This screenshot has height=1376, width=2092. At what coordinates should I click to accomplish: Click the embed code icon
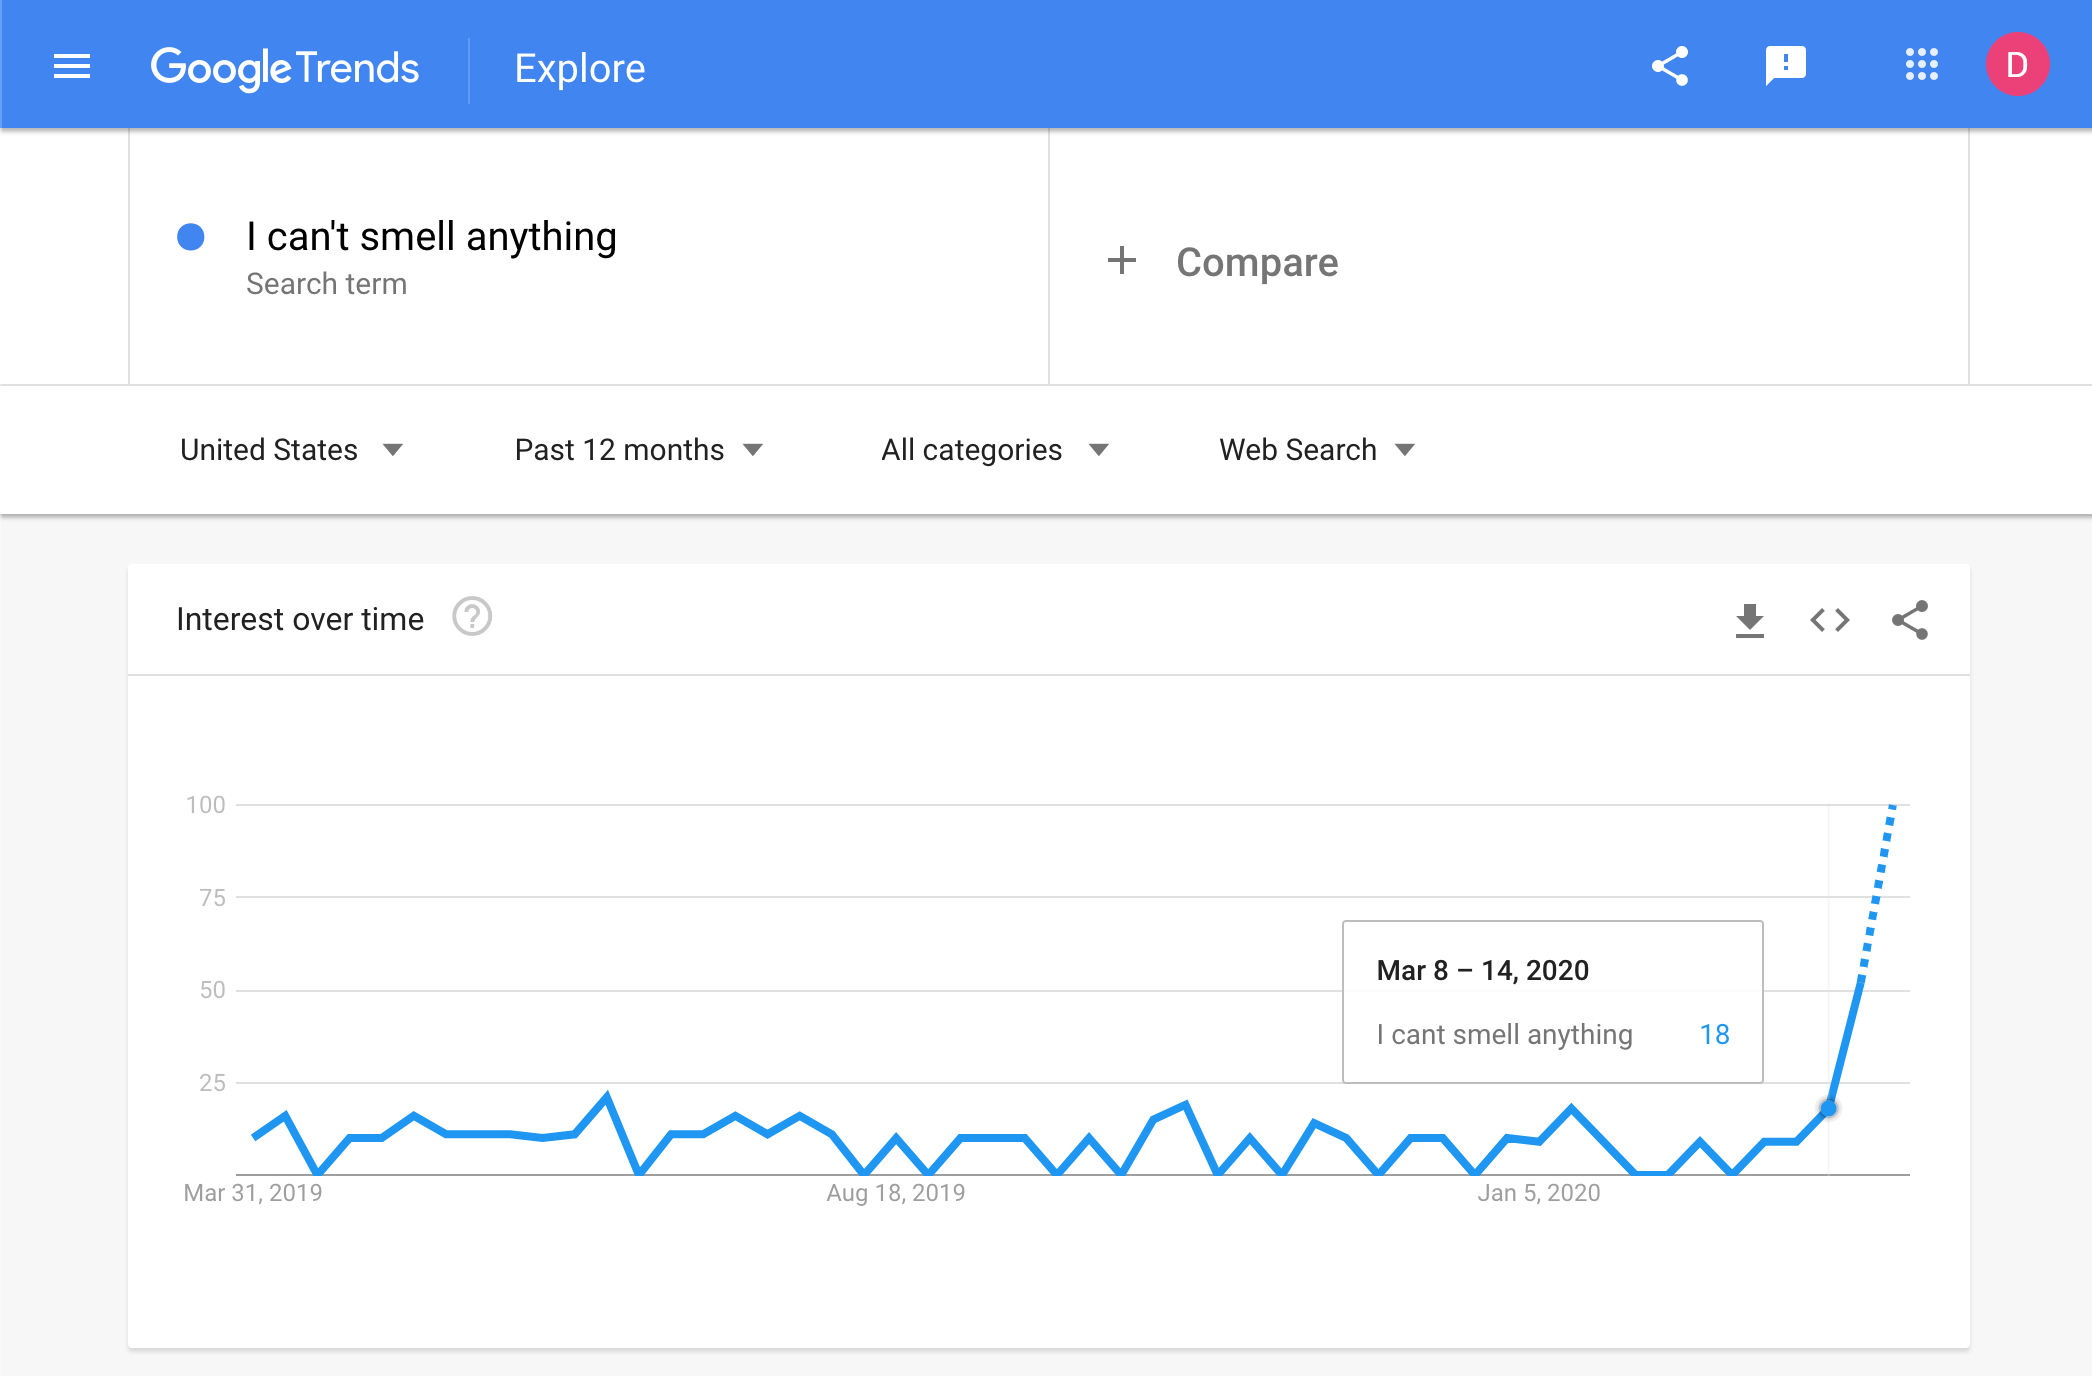pos(1829,620)
